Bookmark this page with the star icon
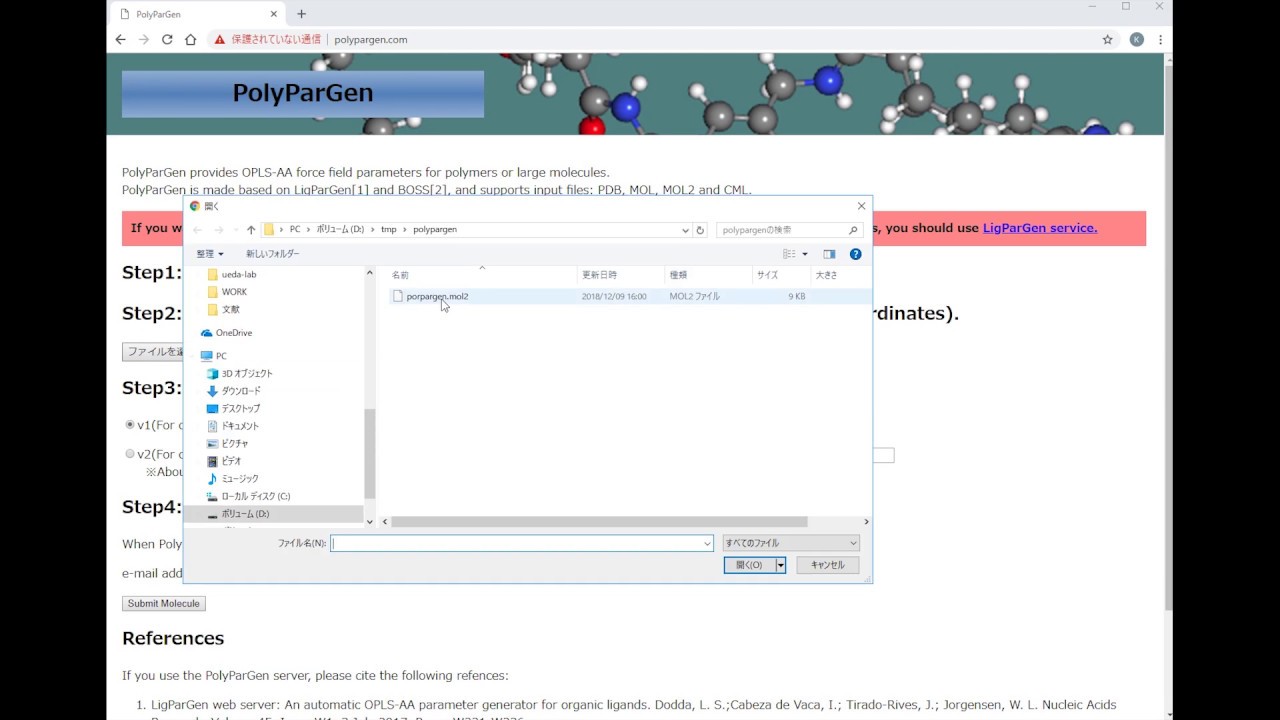 [1107, 39]
